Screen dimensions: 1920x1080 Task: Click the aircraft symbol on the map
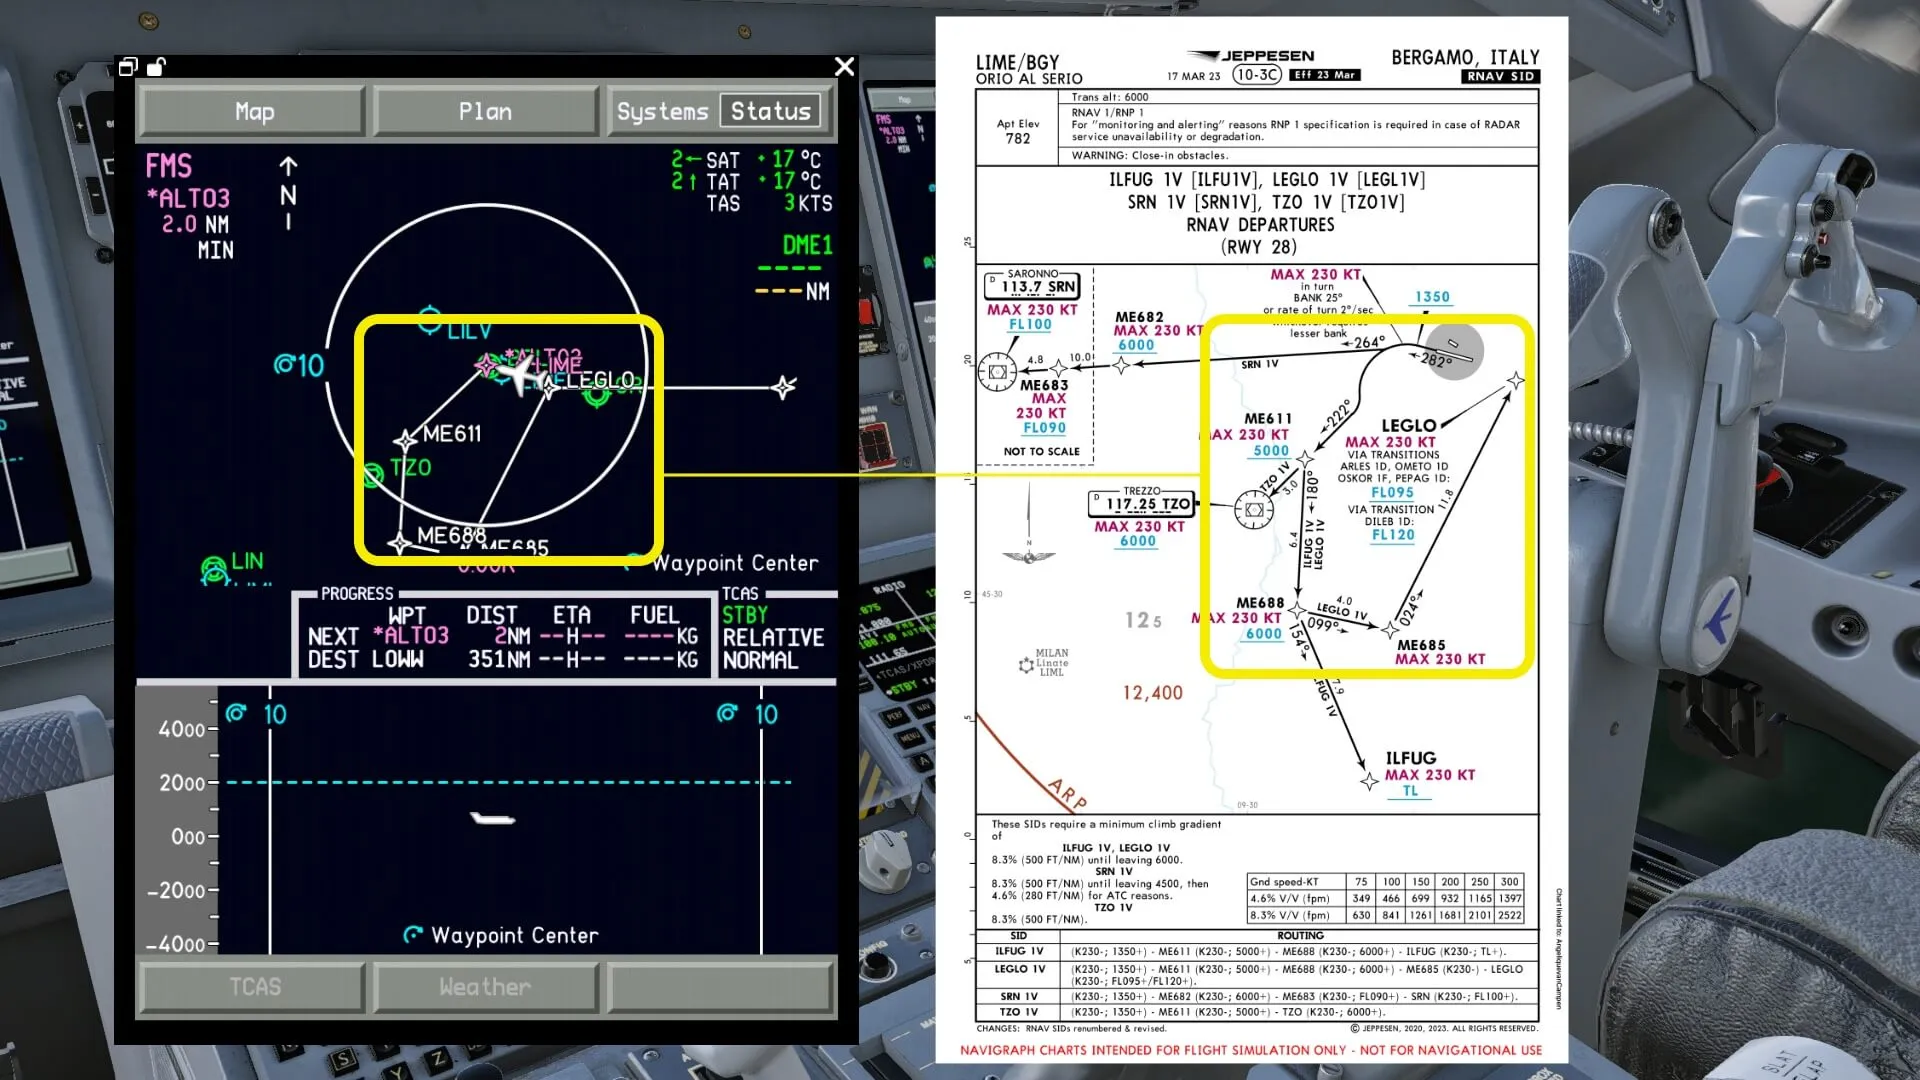[518, 374]
